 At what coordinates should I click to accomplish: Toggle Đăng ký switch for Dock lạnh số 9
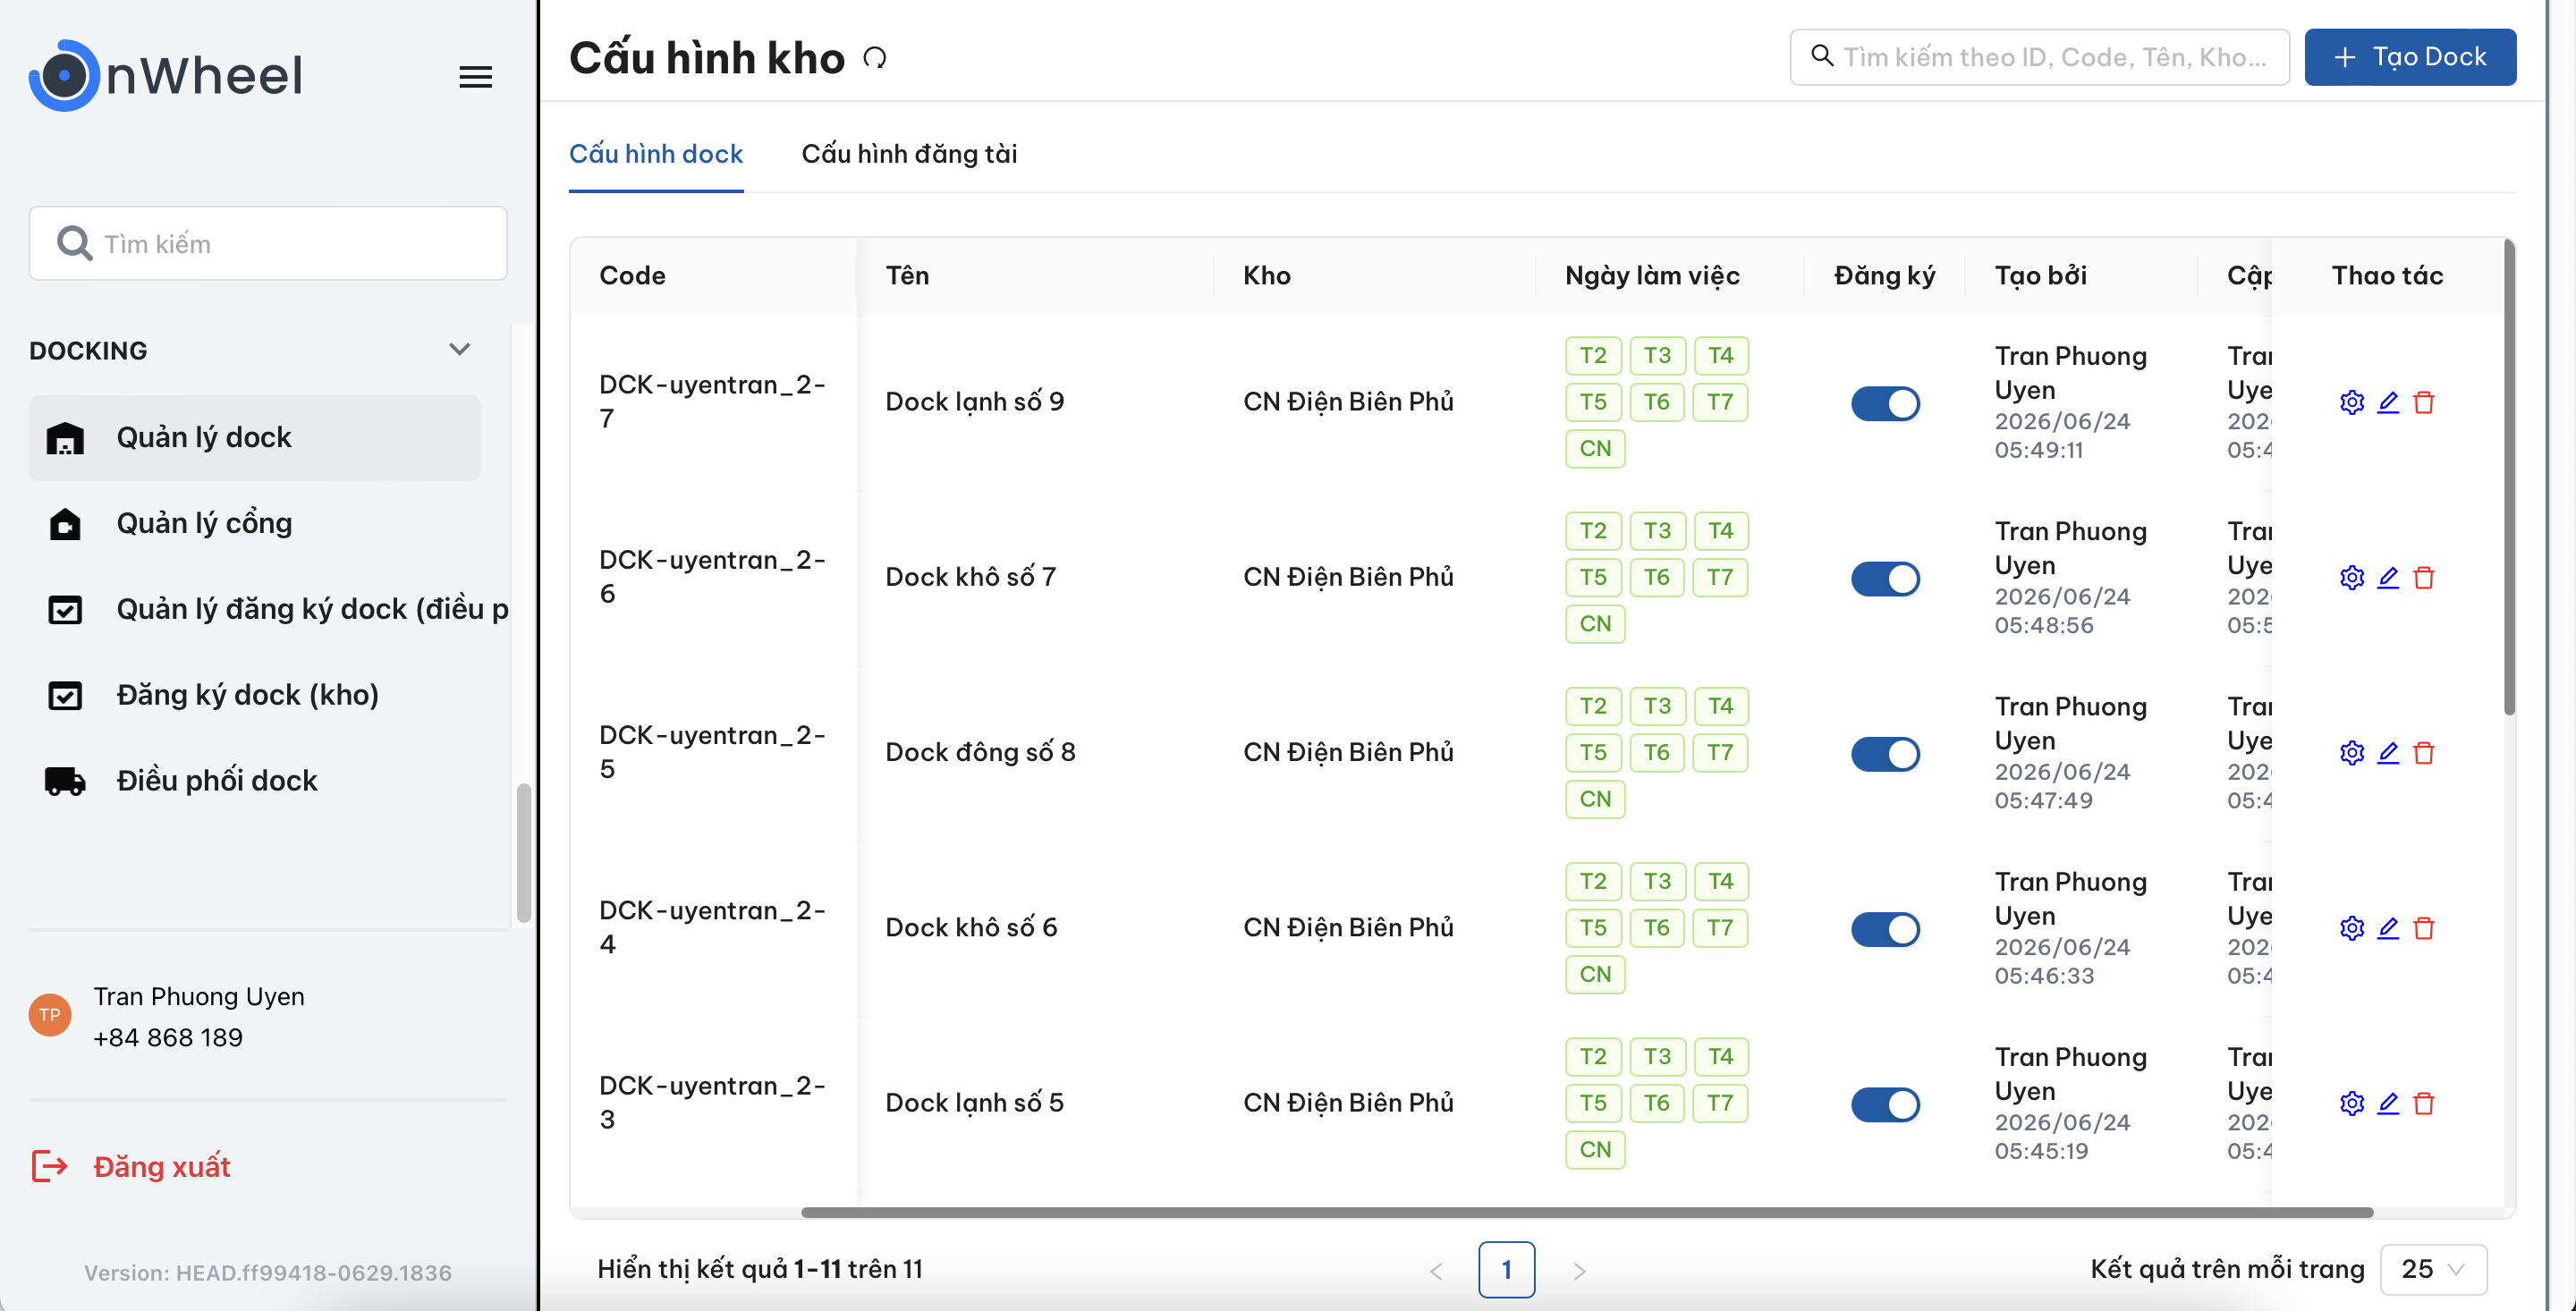click(1885, 403)
